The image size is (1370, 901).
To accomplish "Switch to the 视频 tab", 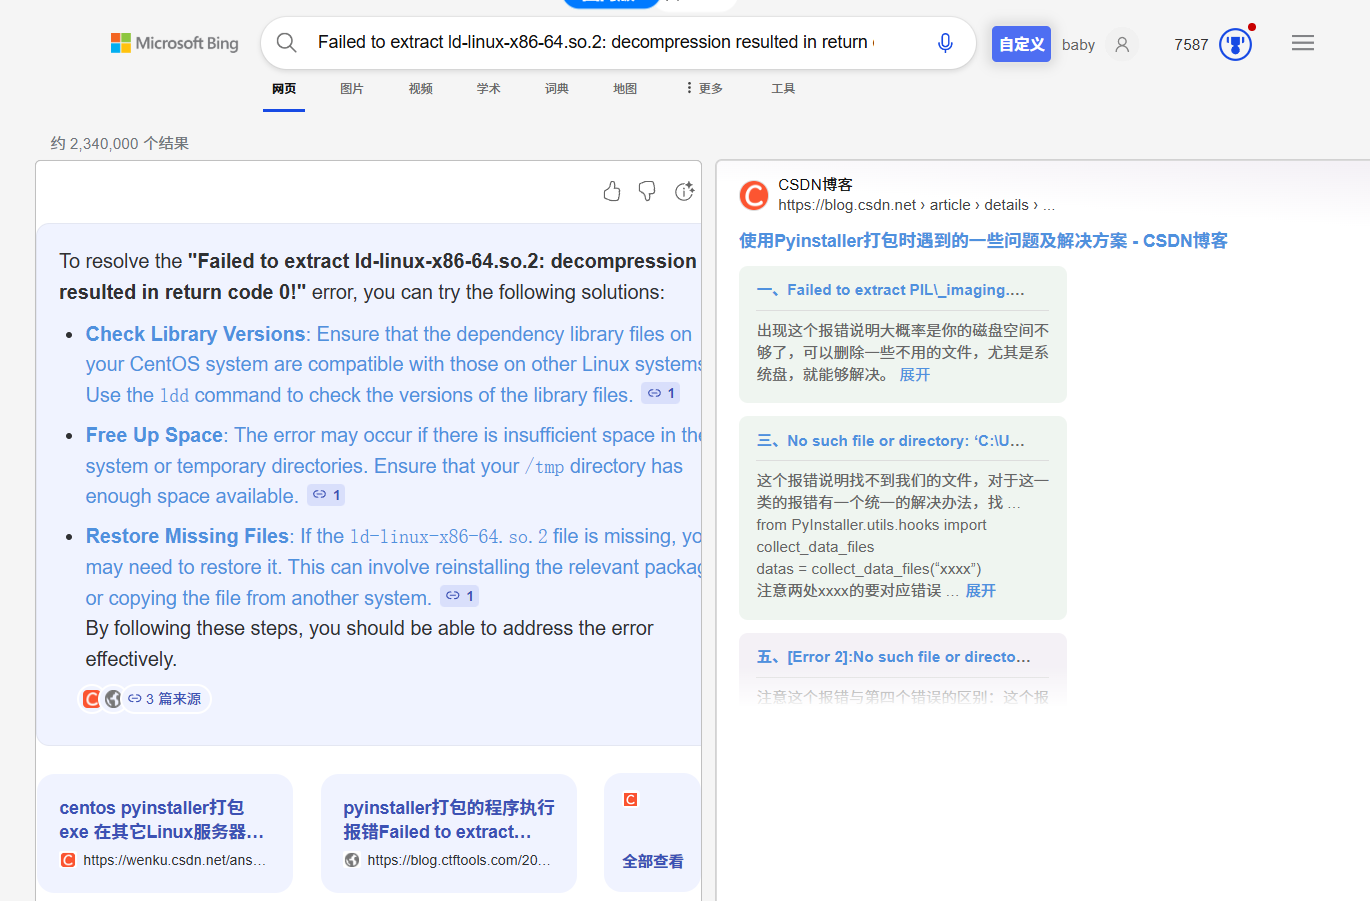I will [421, 89].
